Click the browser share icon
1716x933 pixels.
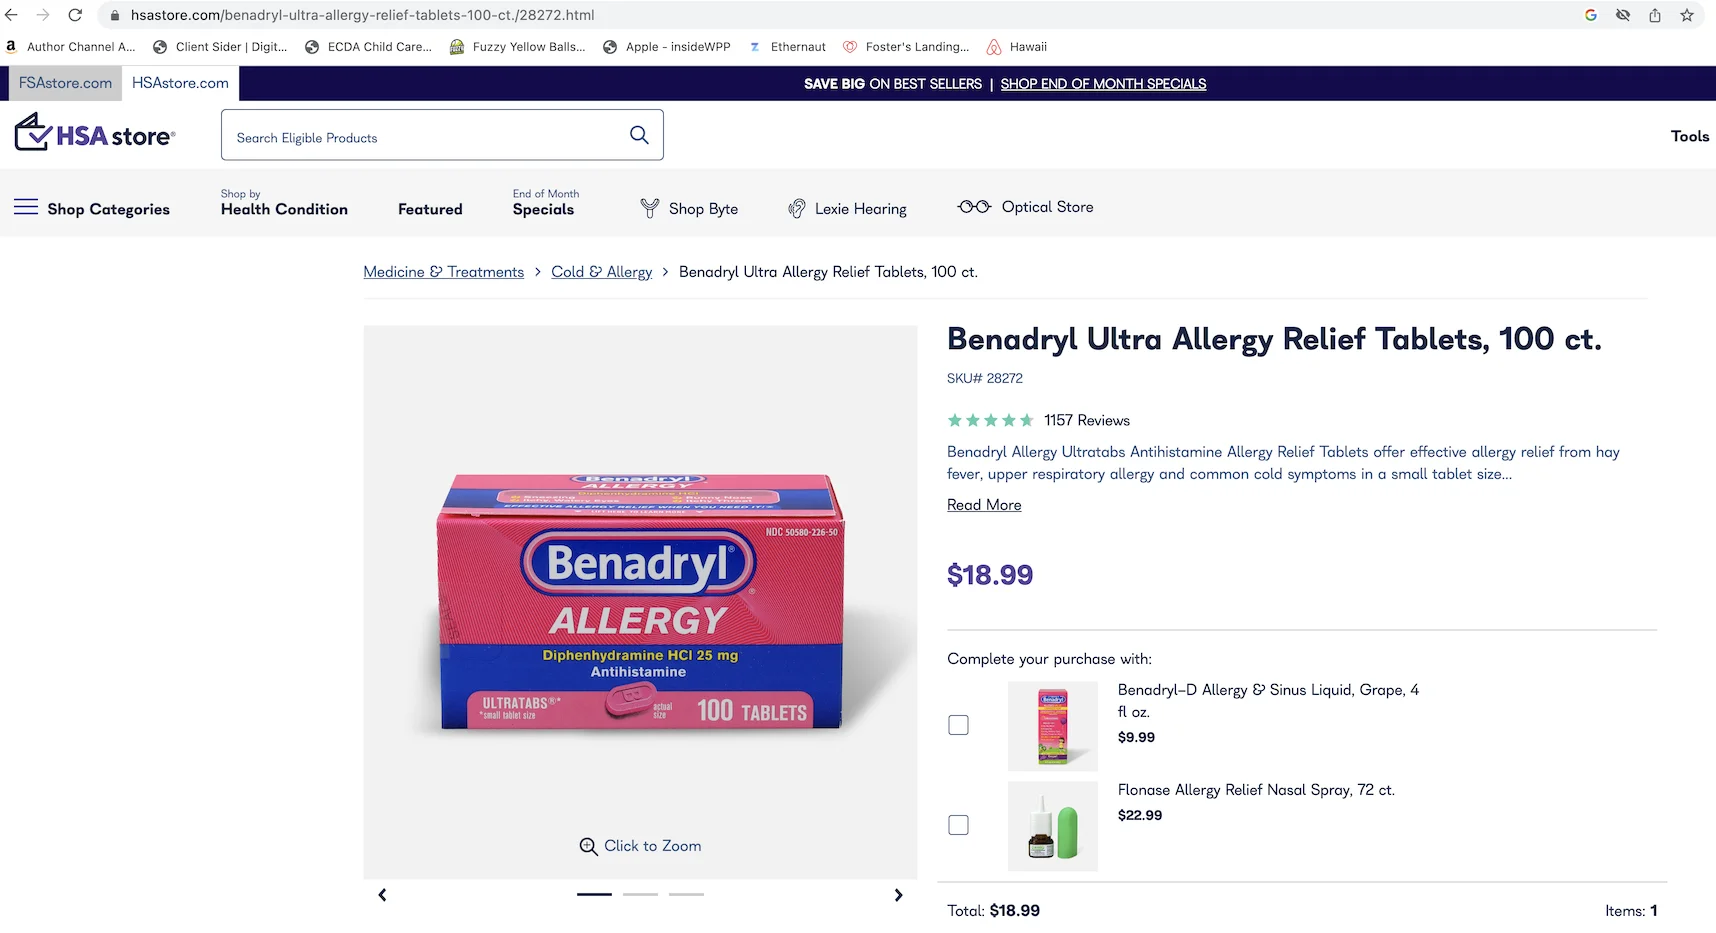tap(1655, 15)
